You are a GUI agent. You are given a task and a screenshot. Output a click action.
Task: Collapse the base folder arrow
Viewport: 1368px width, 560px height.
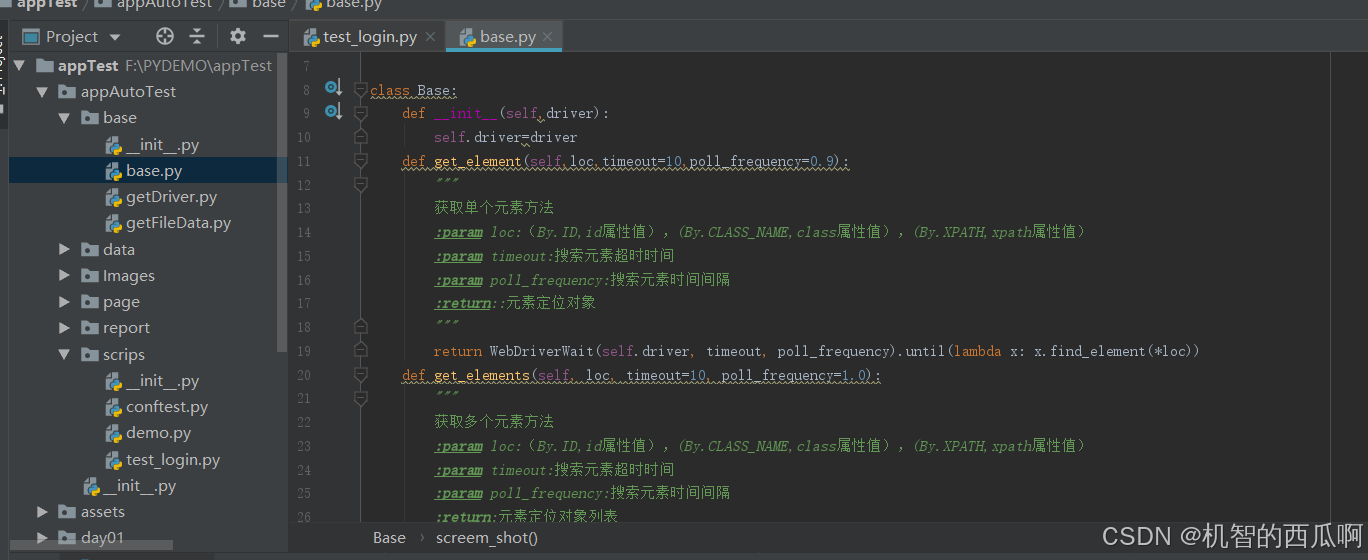[x=65, y=118]
